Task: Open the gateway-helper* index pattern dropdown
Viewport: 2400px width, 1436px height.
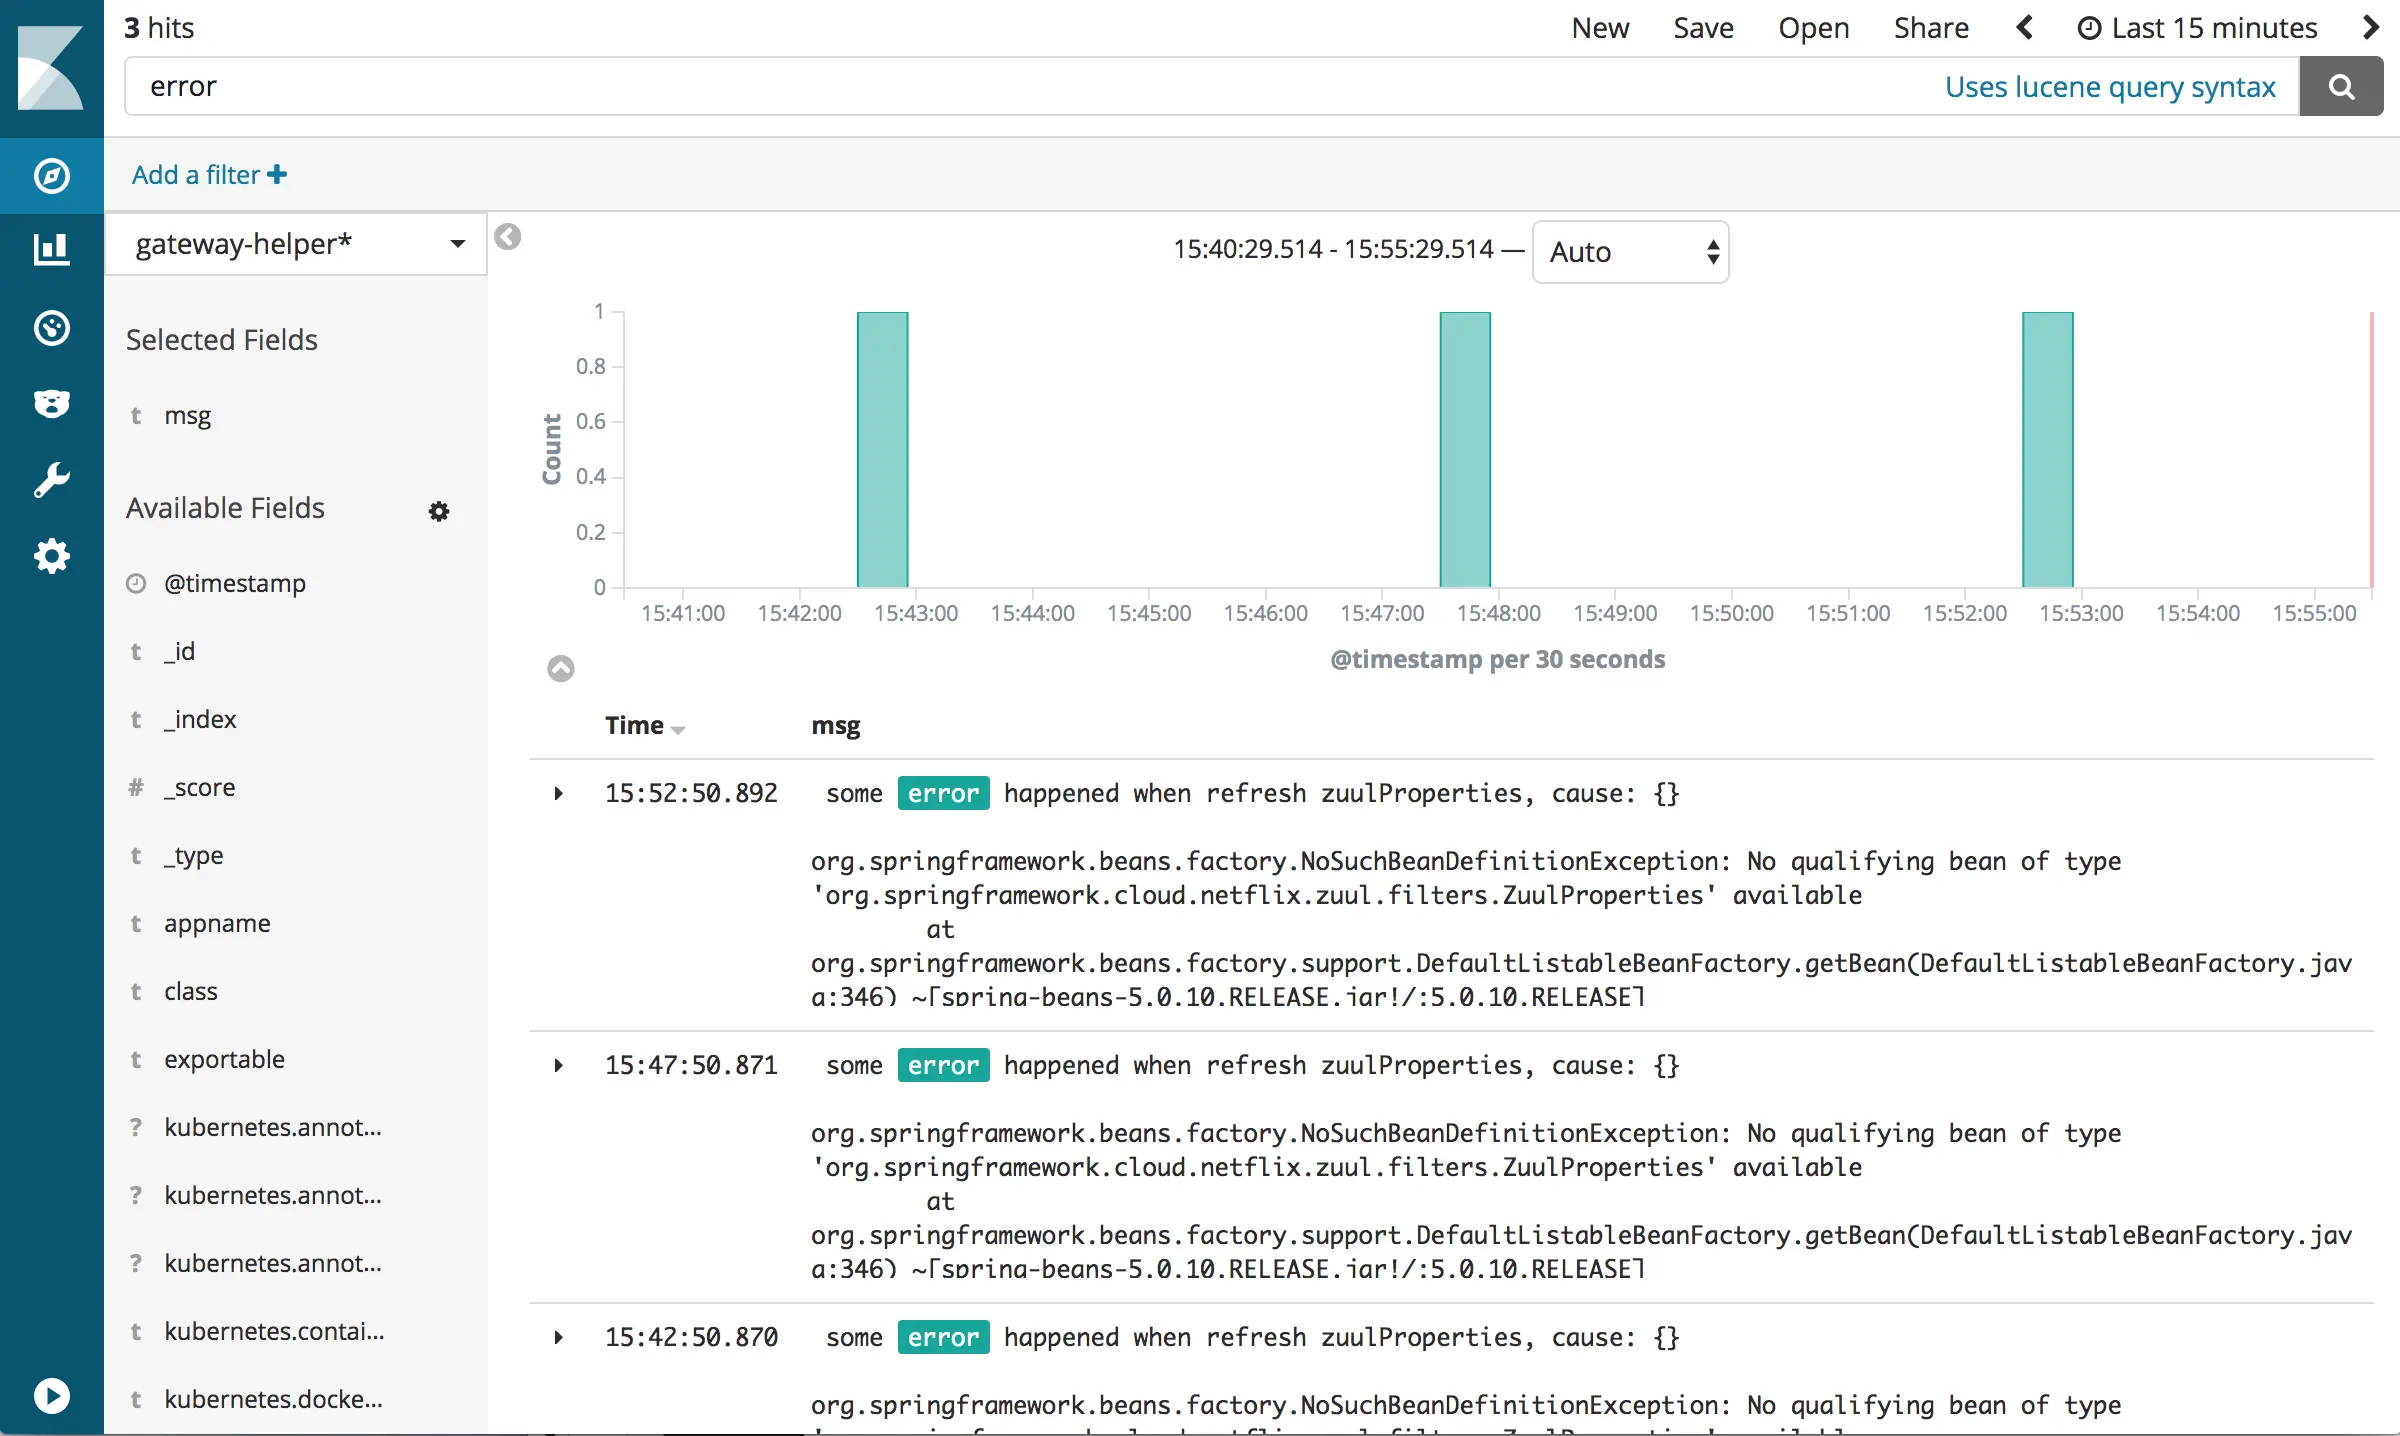Action: [296, 244]
